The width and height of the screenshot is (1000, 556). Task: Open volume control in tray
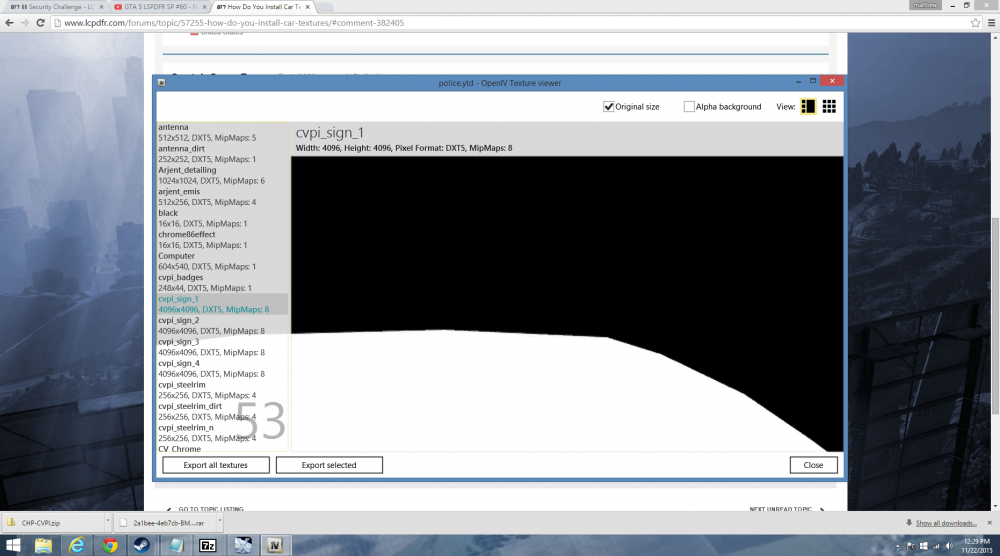pos(949,546)
